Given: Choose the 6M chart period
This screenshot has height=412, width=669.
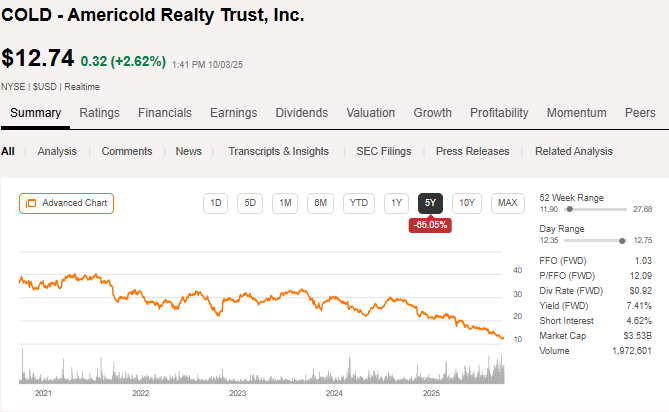Looking at the screenshot, I should click(x=320, y=204).
